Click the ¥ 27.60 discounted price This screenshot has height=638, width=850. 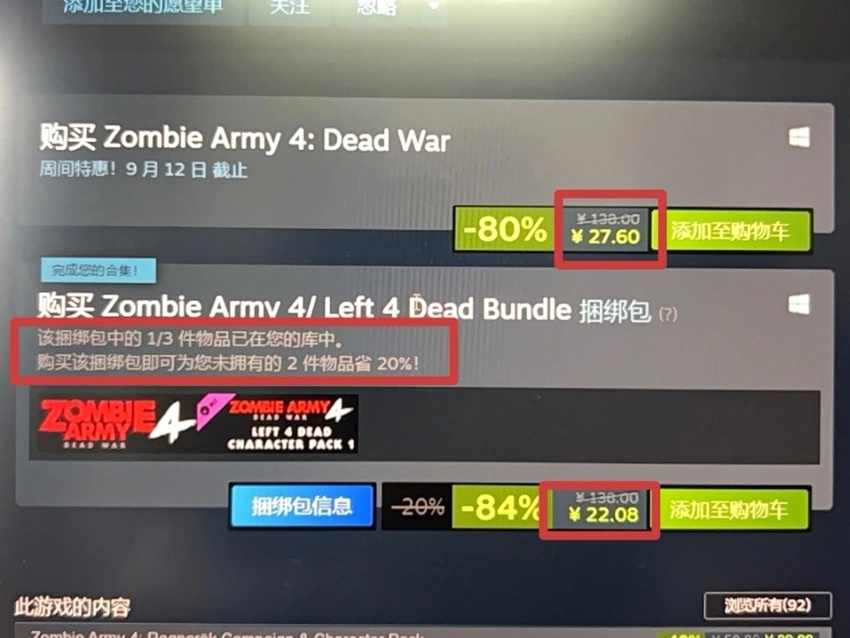click(x=606, y=237)
